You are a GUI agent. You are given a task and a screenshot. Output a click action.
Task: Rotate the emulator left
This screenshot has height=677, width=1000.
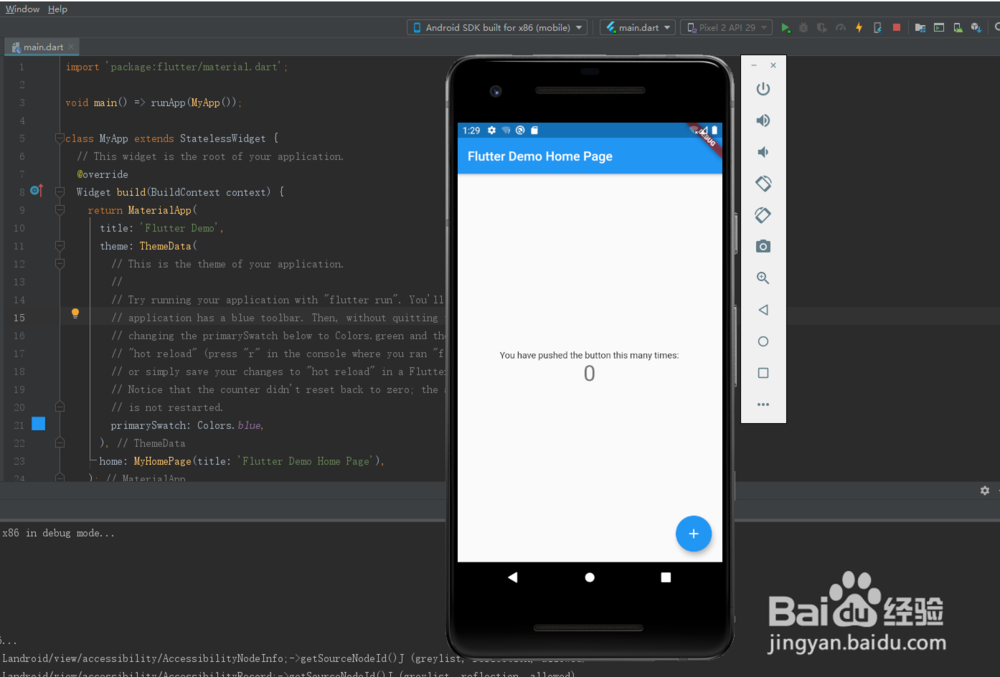[763, 184]
